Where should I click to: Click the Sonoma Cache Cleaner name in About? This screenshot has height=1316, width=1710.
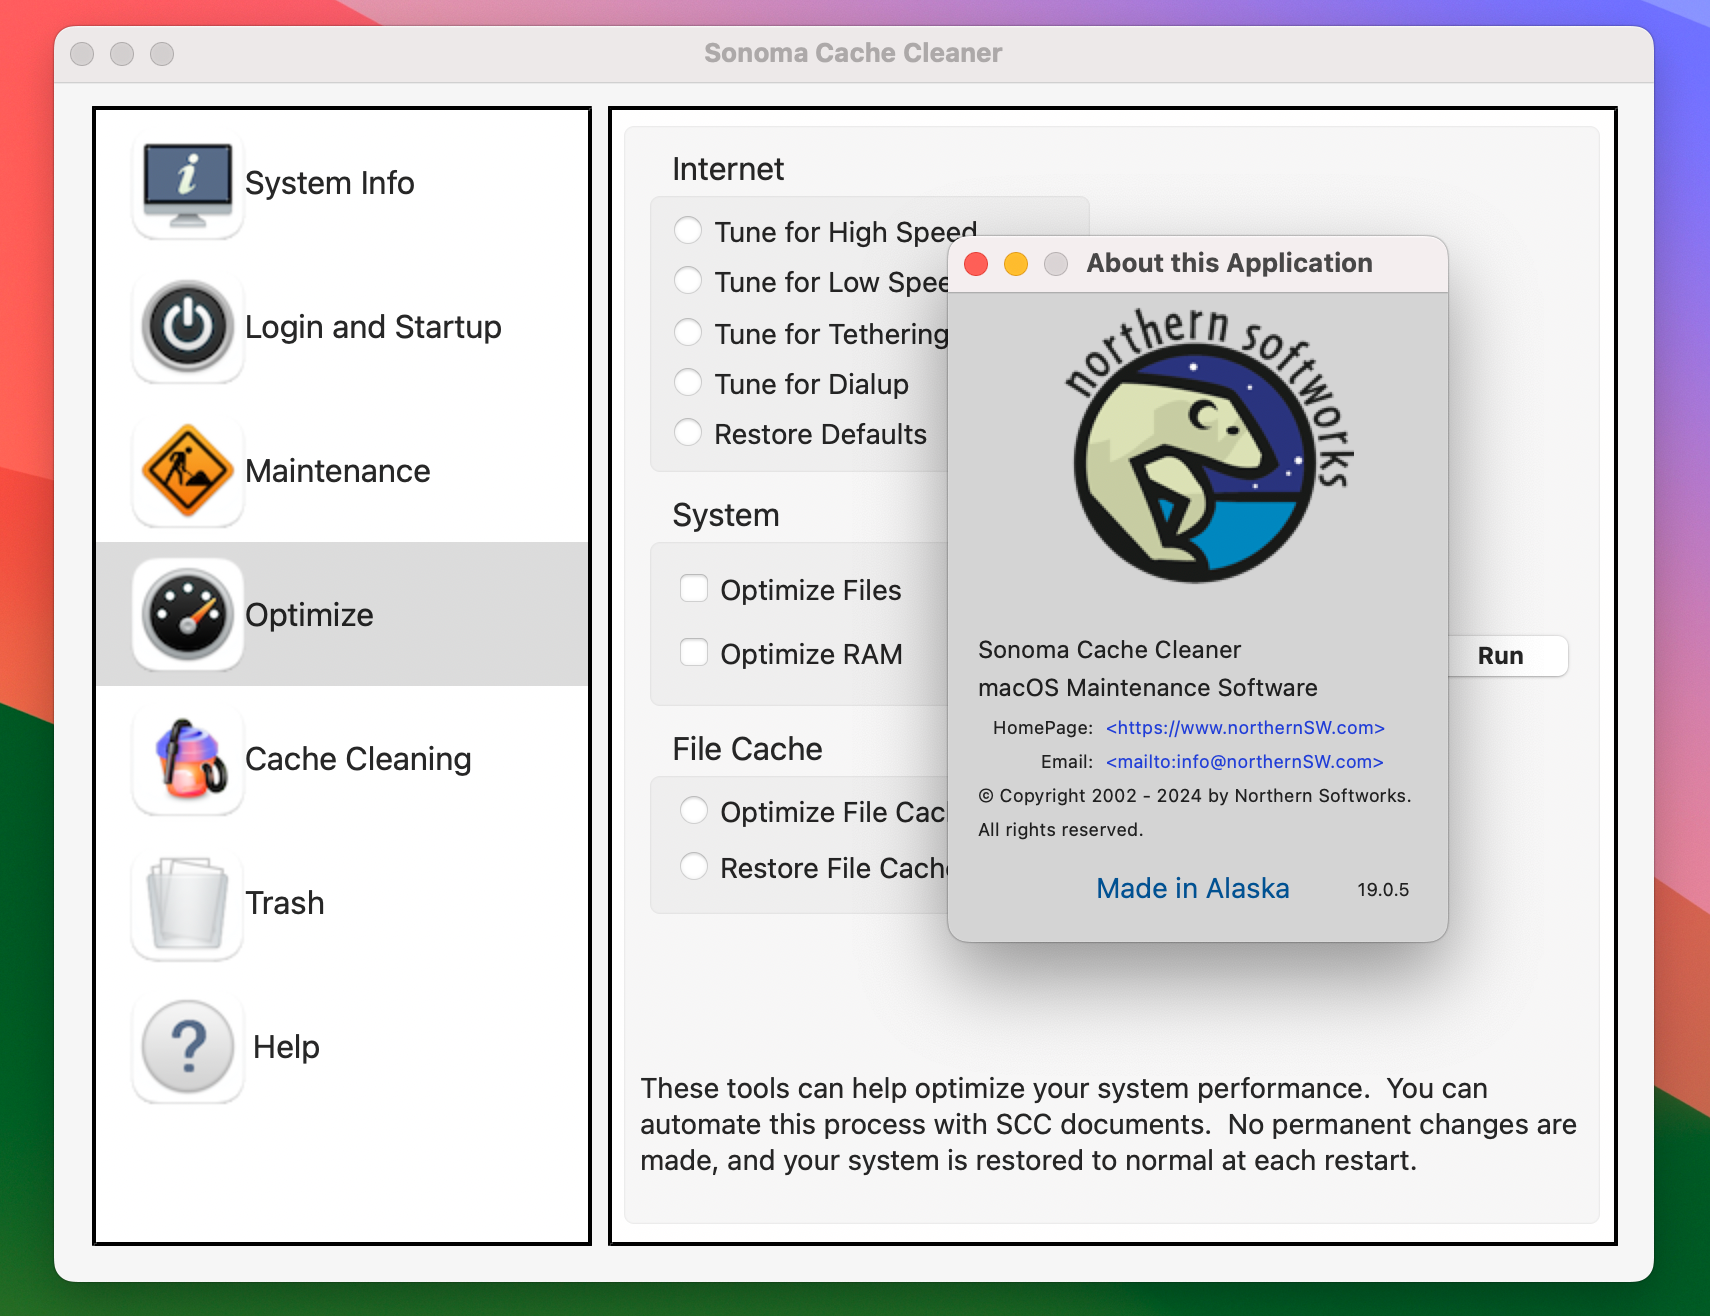tap(1109, 650)
